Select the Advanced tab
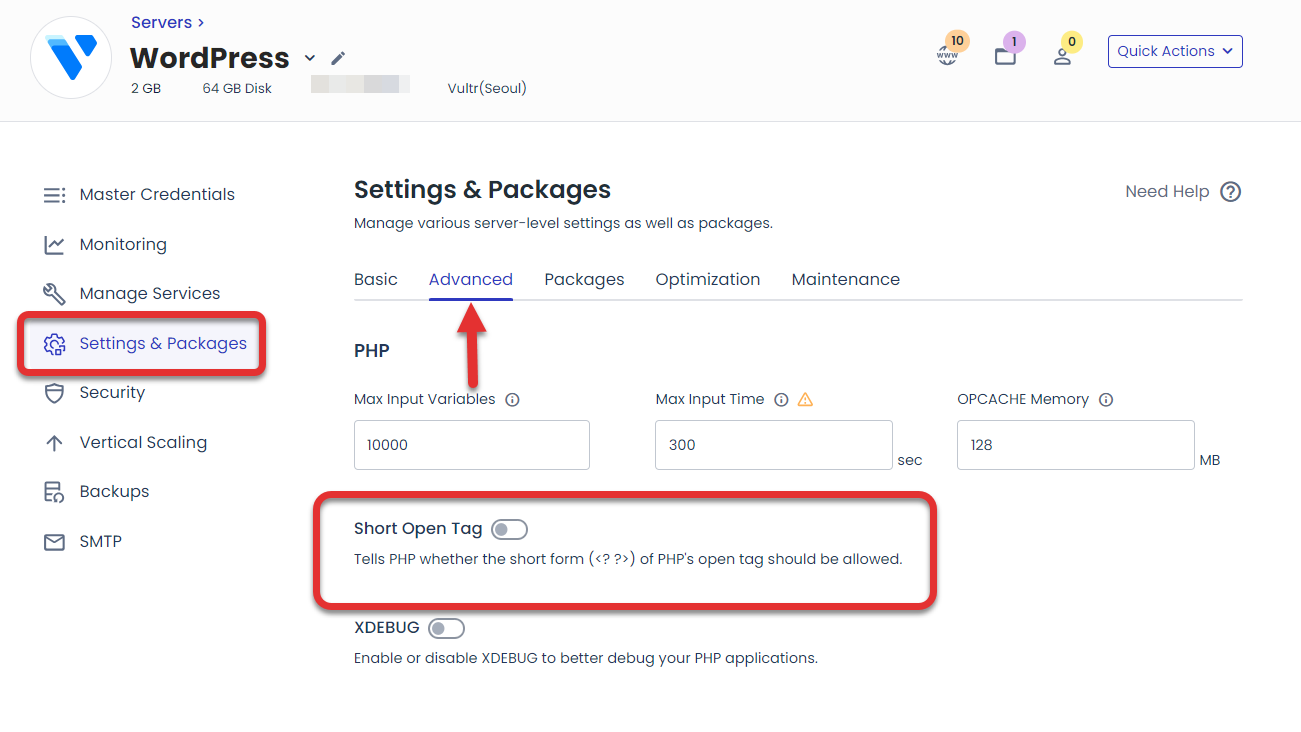 coord(471,280)
